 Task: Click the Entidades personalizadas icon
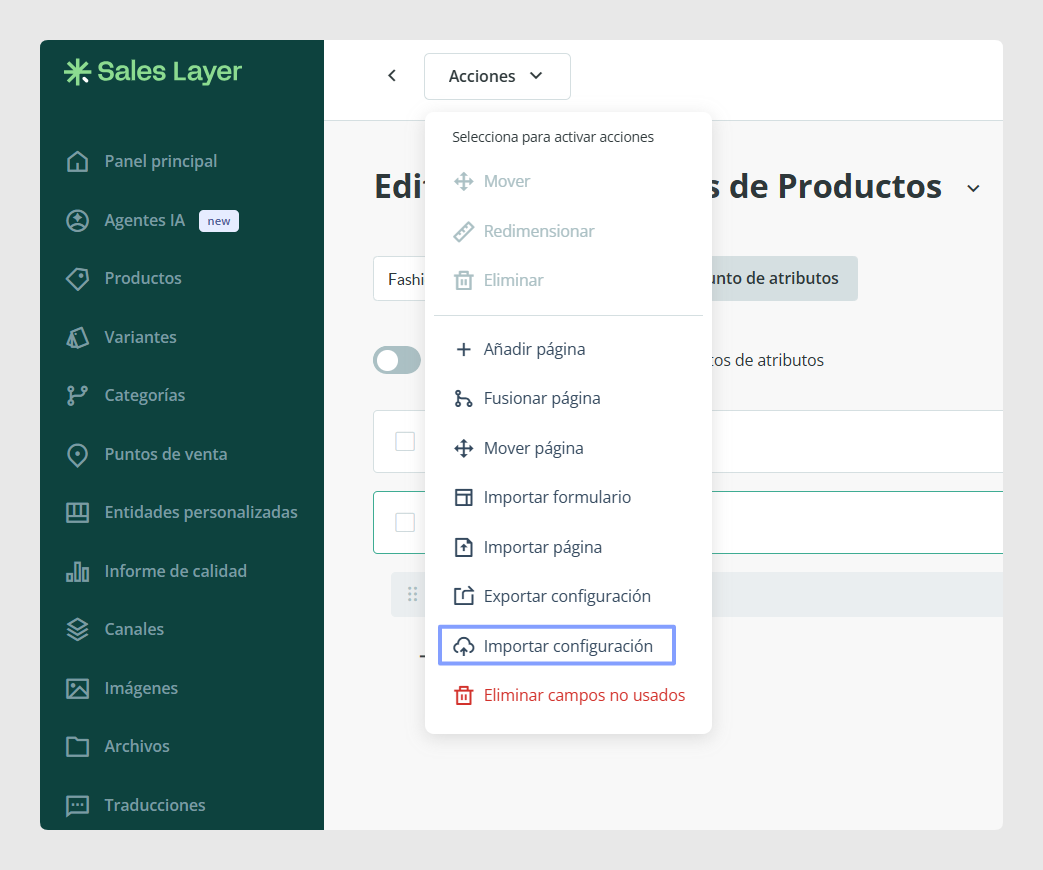(77, 512)
